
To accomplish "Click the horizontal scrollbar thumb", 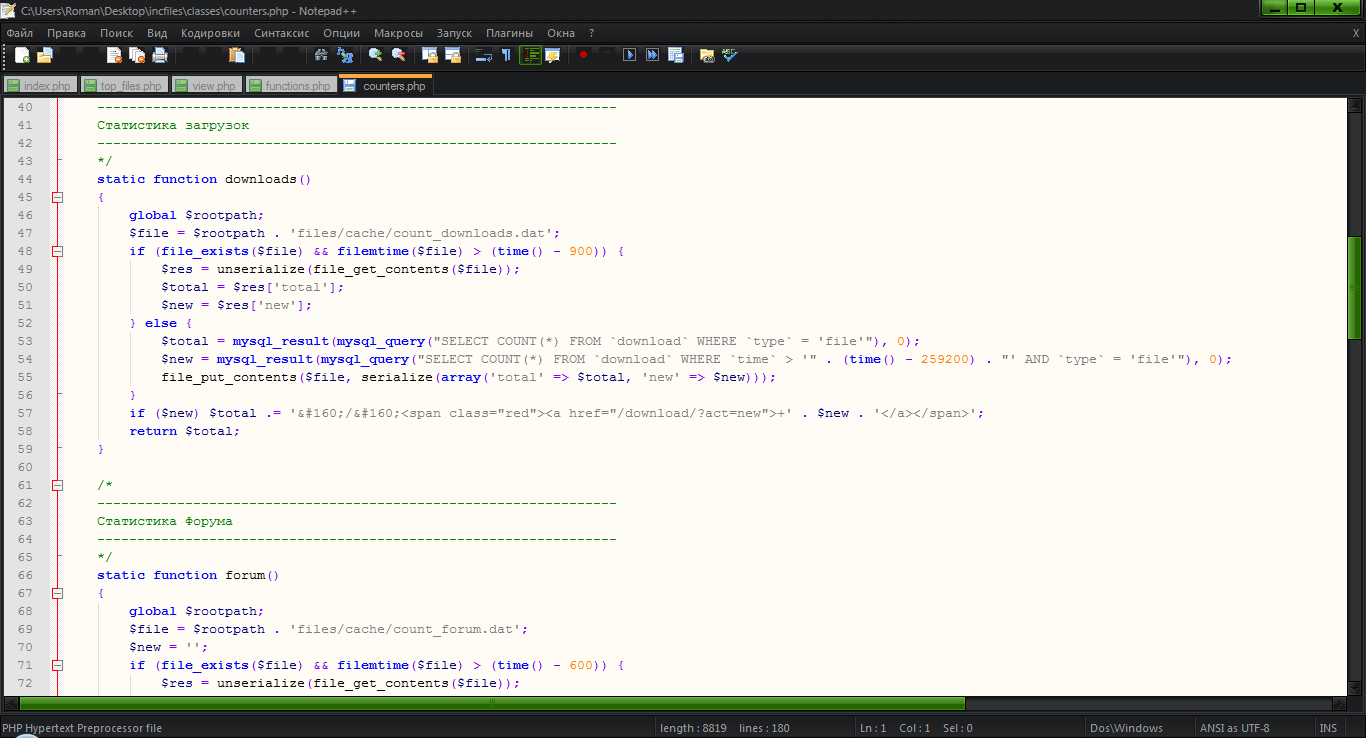I will pos(490,703).
